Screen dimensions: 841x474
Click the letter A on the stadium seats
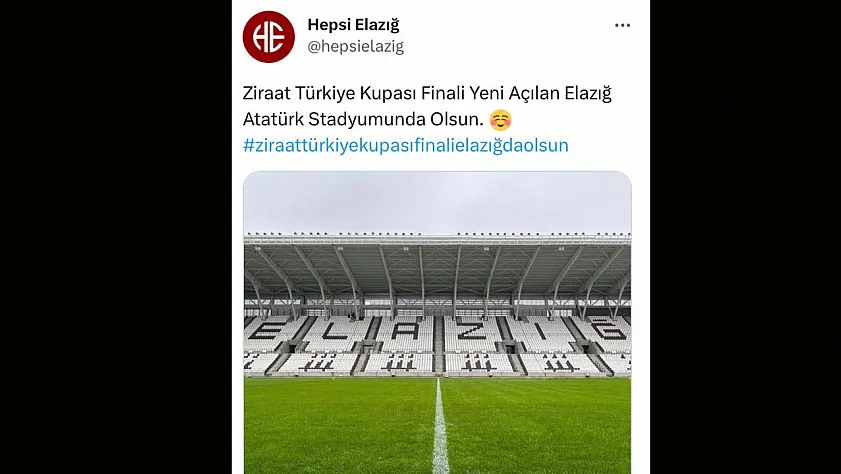pos(406,330)
